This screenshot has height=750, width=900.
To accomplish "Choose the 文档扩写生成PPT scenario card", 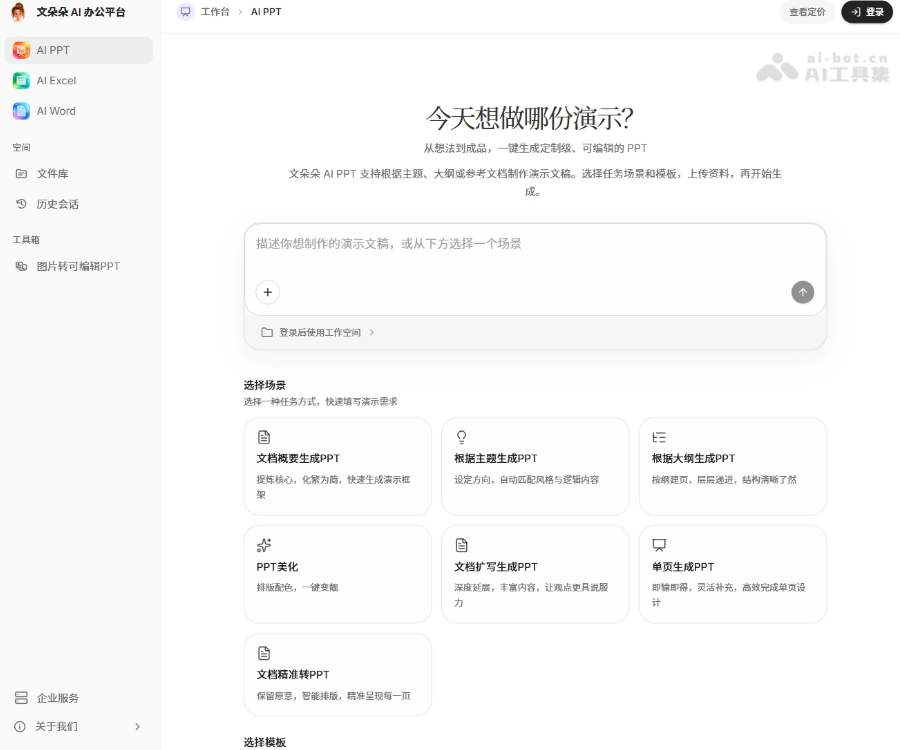I will [535, 574].
